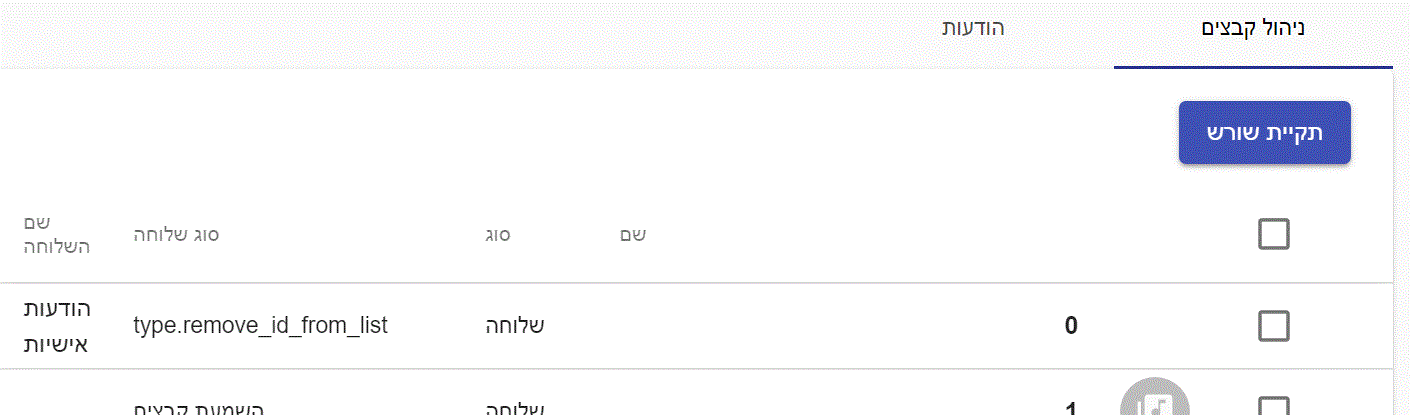Click שלוחה type cell in row 0
The image size is (1411, 415).
514,326
